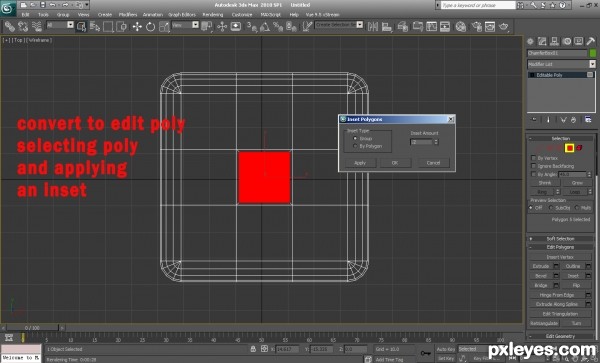Click the Pin Stack icon
Image resolution: width=600 pixels, height=363 pixels.
pyautogui.click(x=534, y=120)
